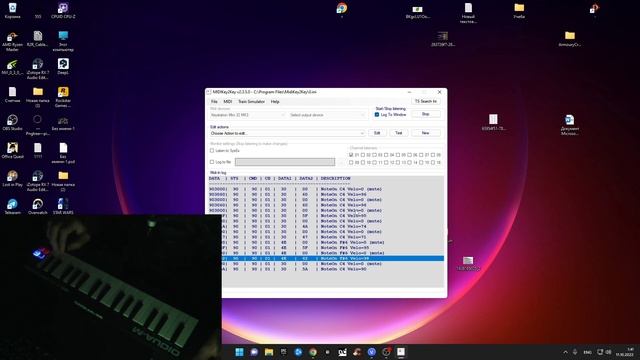
Task: Open the Lost in Play desktop icon
Action: pos(12,178)
